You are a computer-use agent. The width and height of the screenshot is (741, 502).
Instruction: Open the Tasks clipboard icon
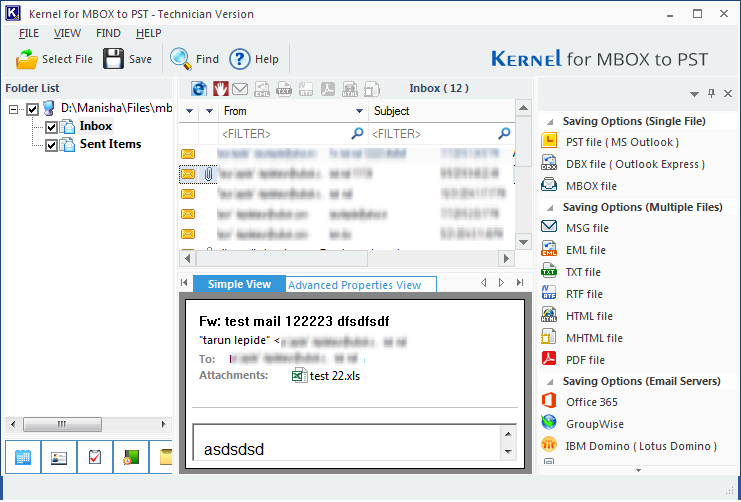point(95,457)
